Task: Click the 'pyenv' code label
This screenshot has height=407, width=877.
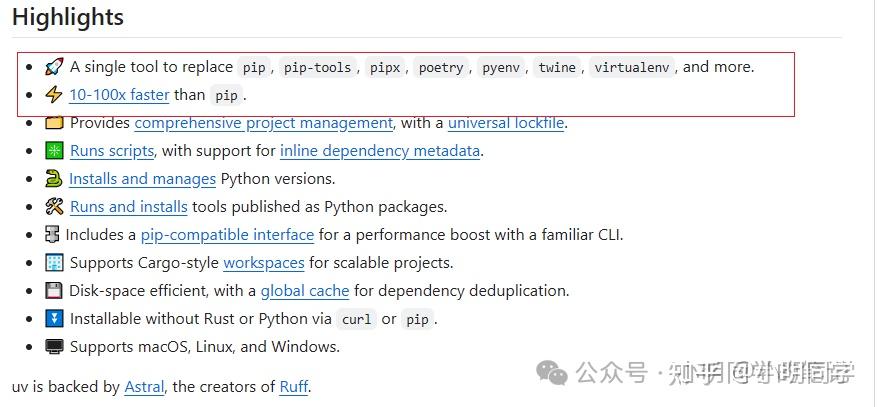Action: 501,68
